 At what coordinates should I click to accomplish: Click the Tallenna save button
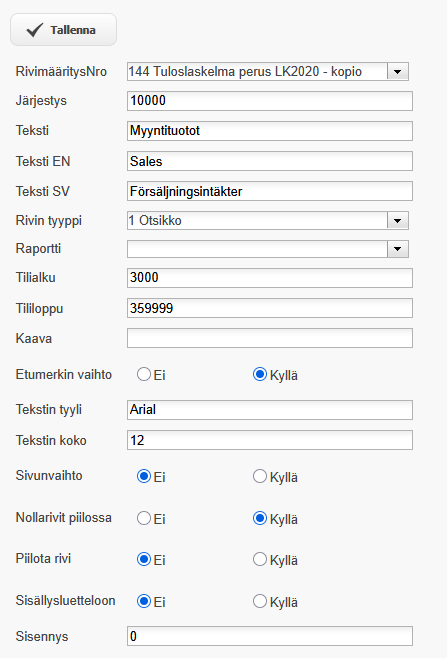63,30
